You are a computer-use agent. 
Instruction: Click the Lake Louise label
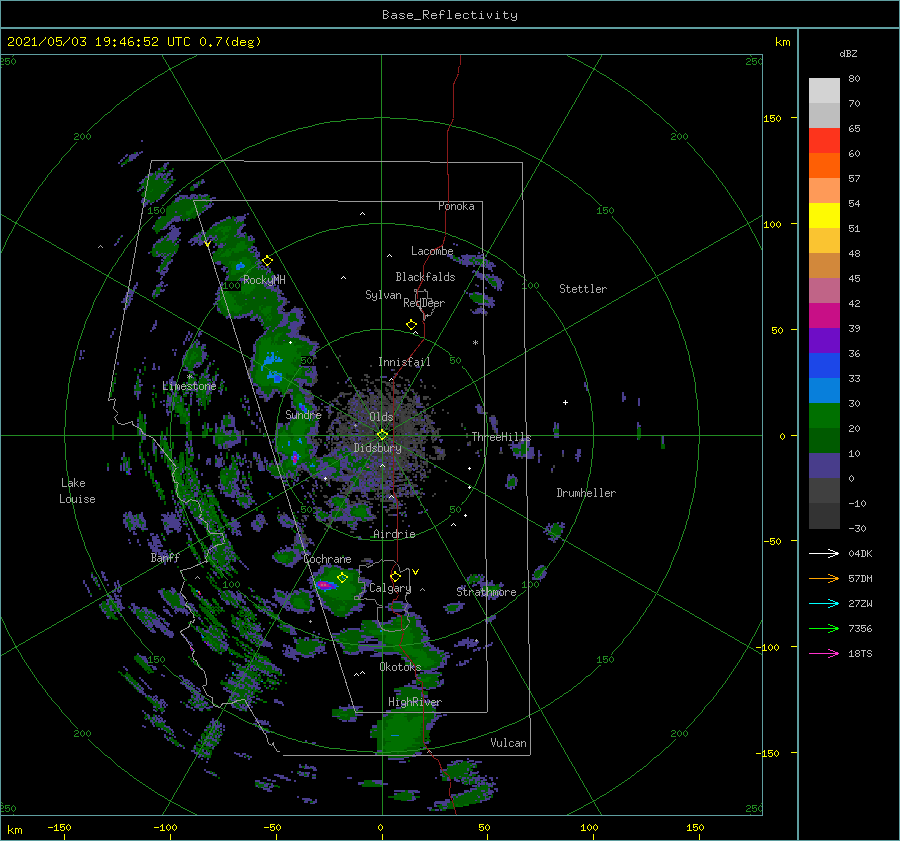[x=77, y=491]
